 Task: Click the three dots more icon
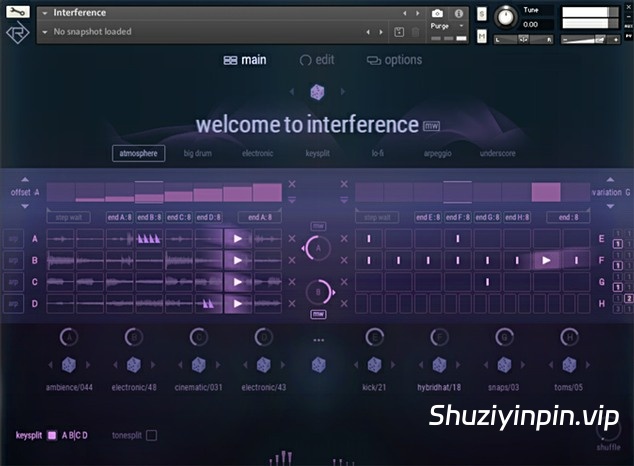[319, 340]
